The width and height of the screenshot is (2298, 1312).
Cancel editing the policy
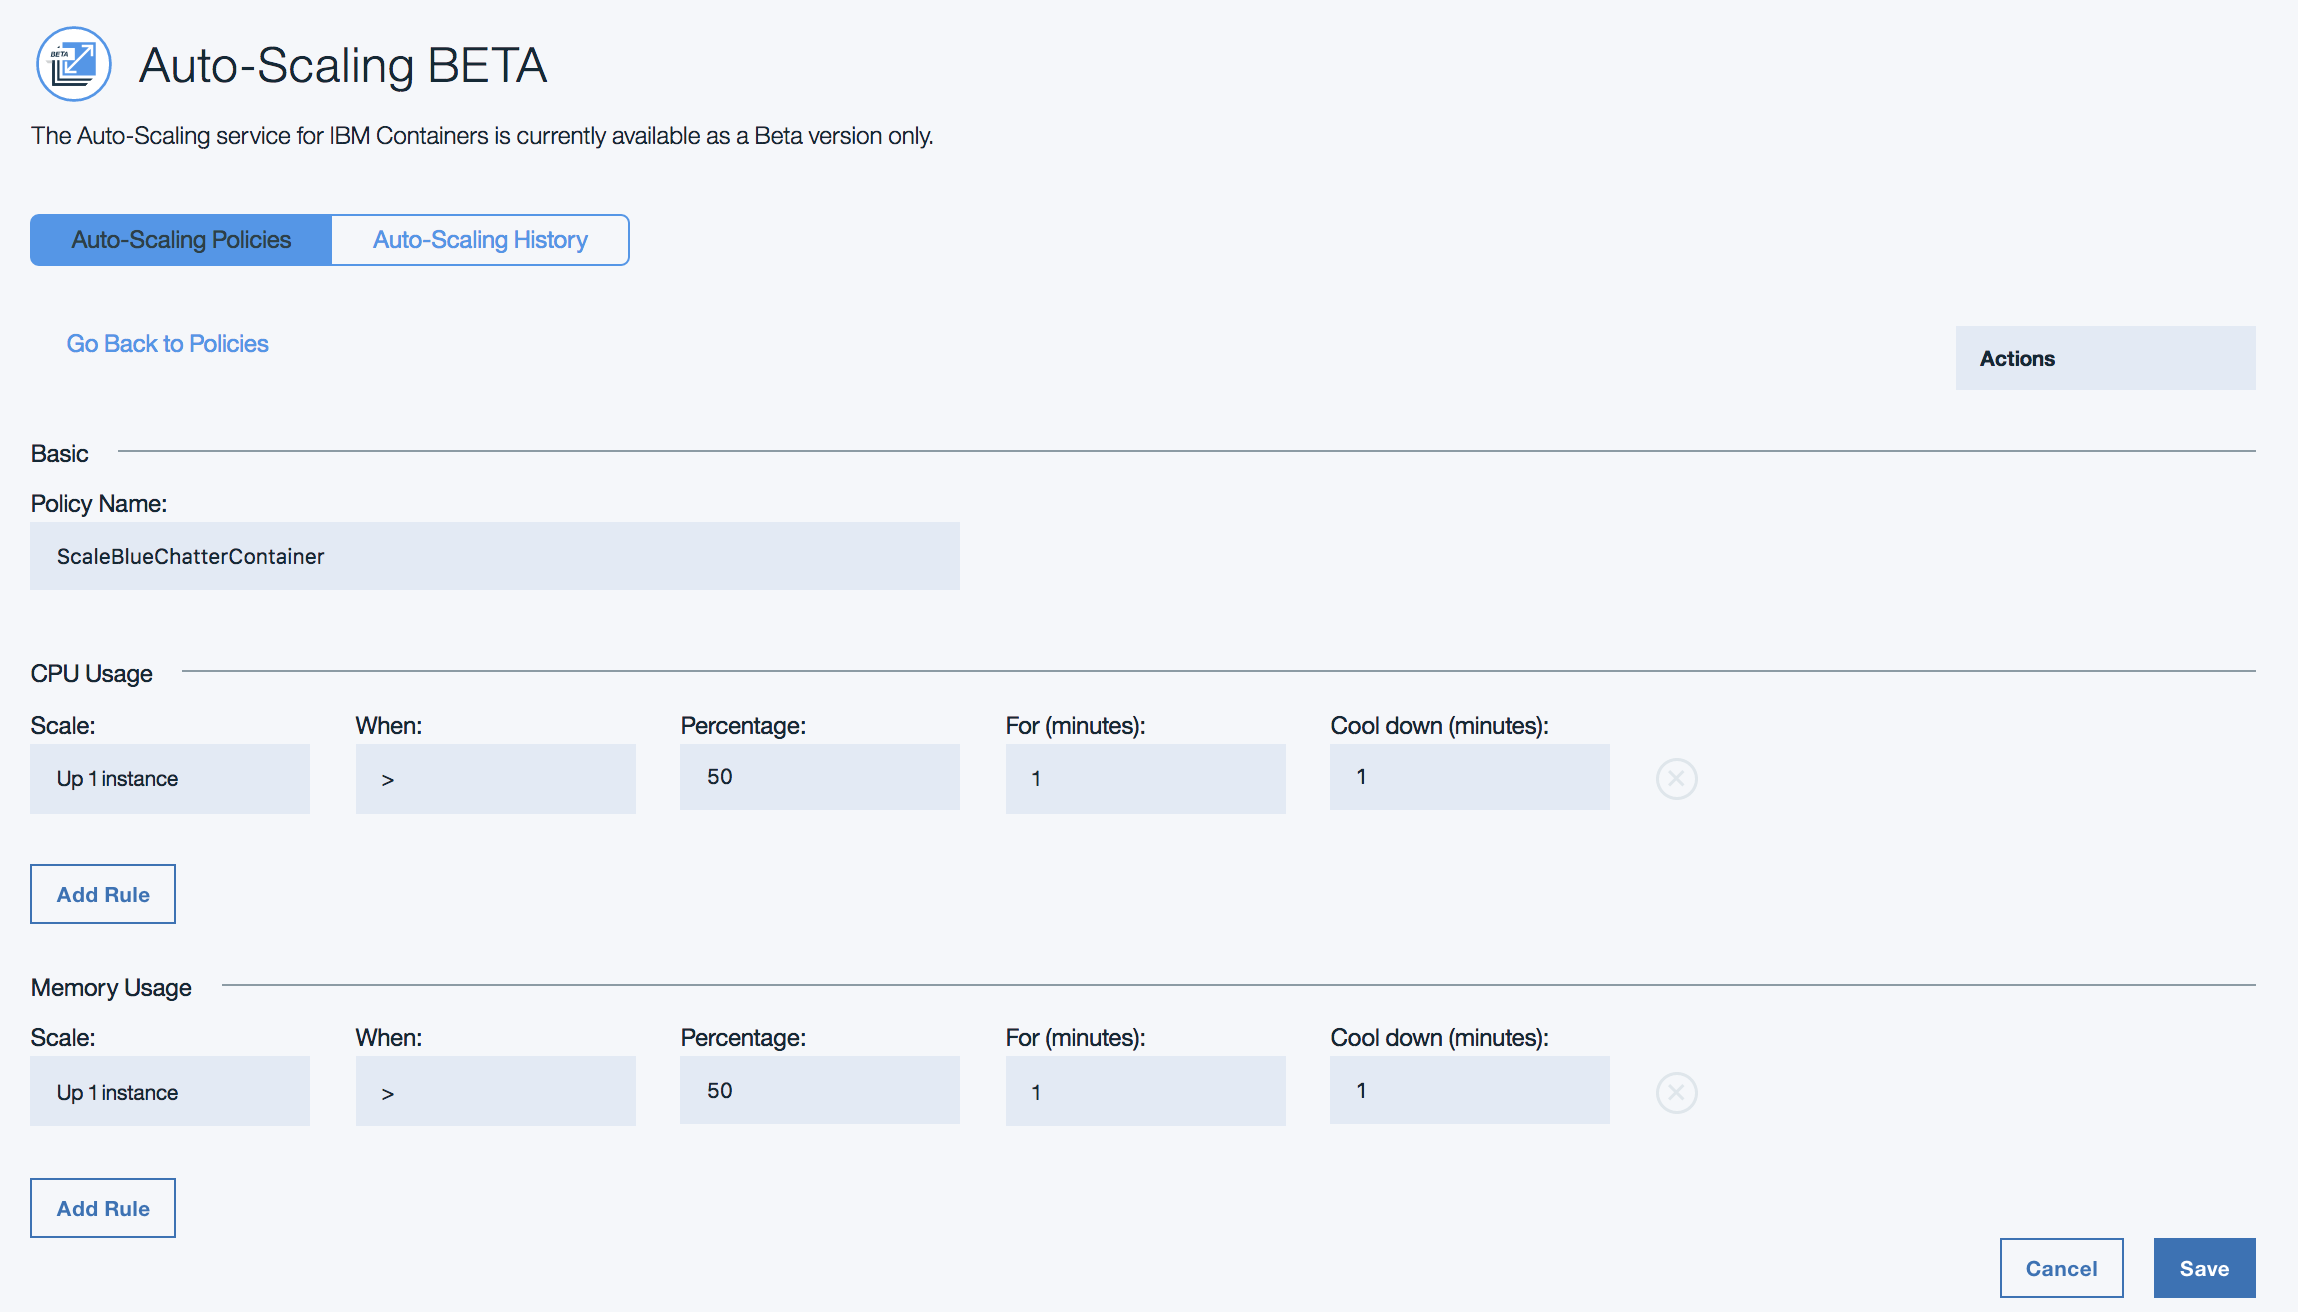tap(2061, 1268)
